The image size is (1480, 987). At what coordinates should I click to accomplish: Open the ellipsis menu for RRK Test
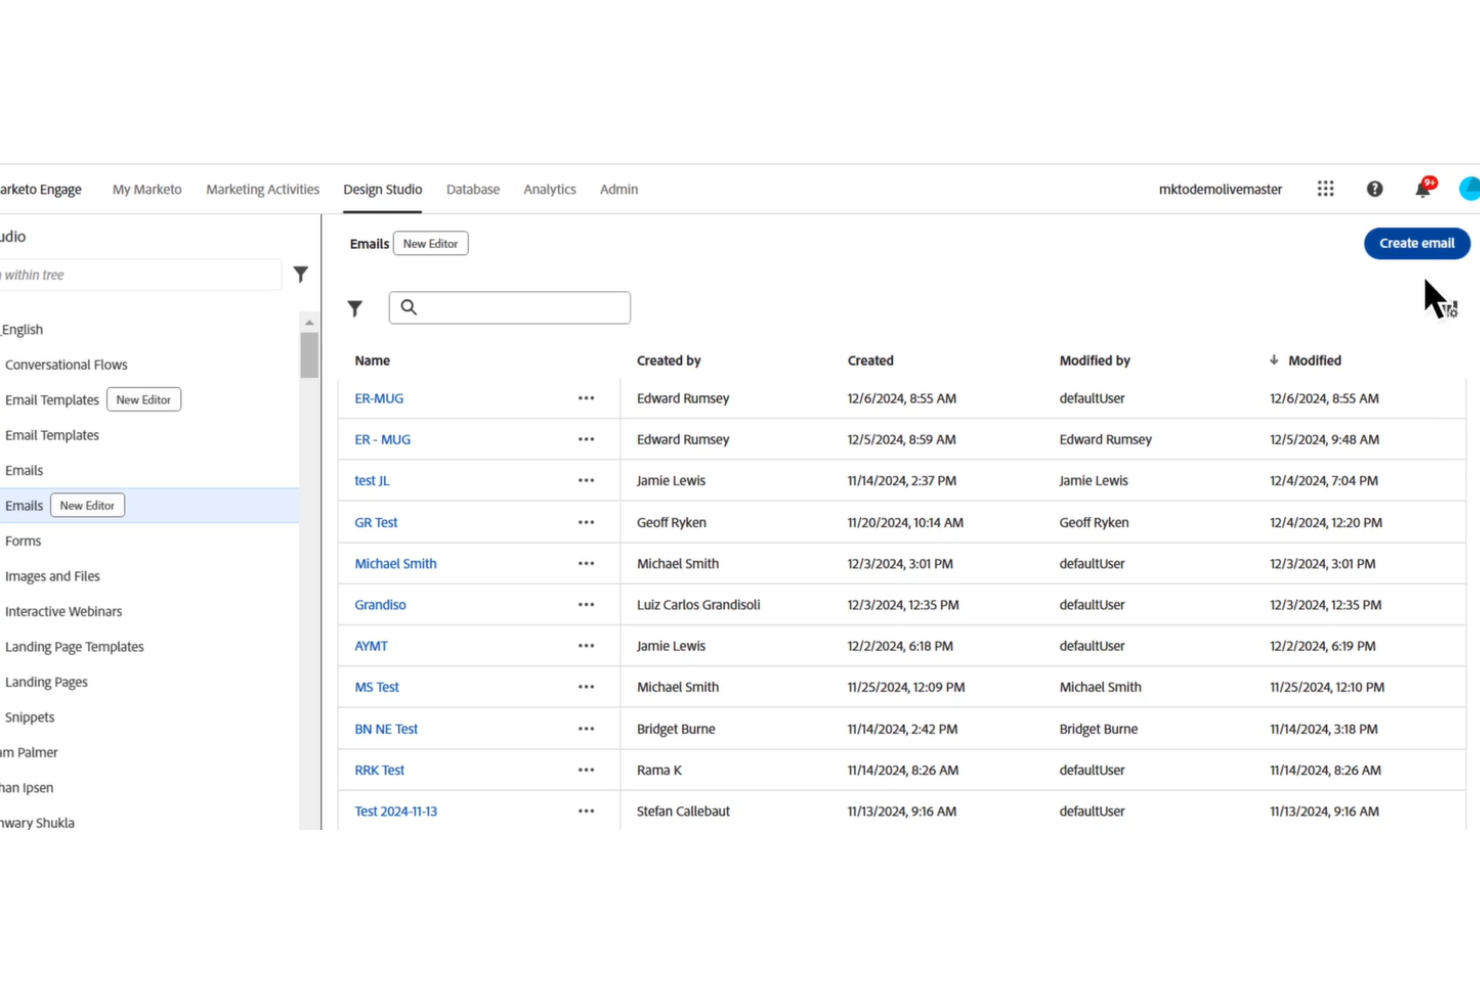pyautogui.click(x=586, y=770)
